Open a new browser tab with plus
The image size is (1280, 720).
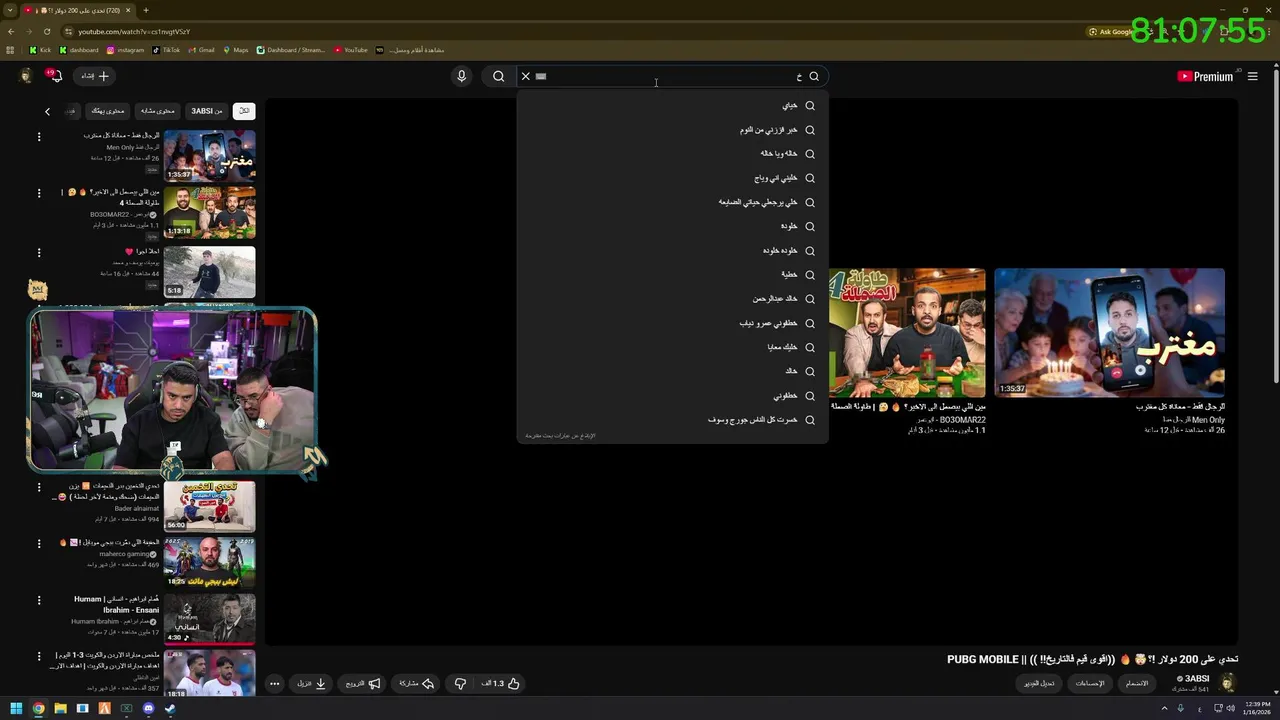click(145, 10)
